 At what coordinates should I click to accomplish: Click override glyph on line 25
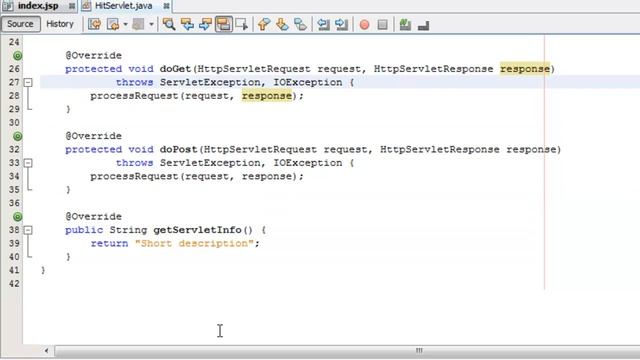point(18,56)
